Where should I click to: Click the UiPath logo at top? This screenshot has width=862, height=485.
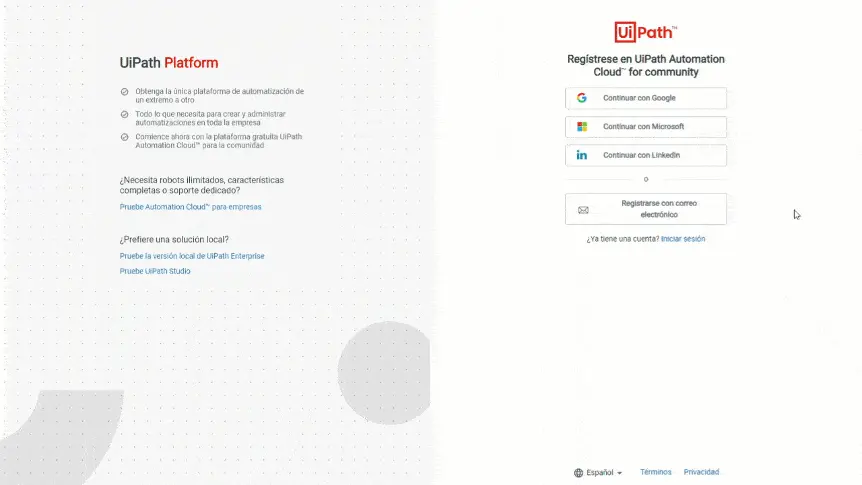click(x=645, y=32)
